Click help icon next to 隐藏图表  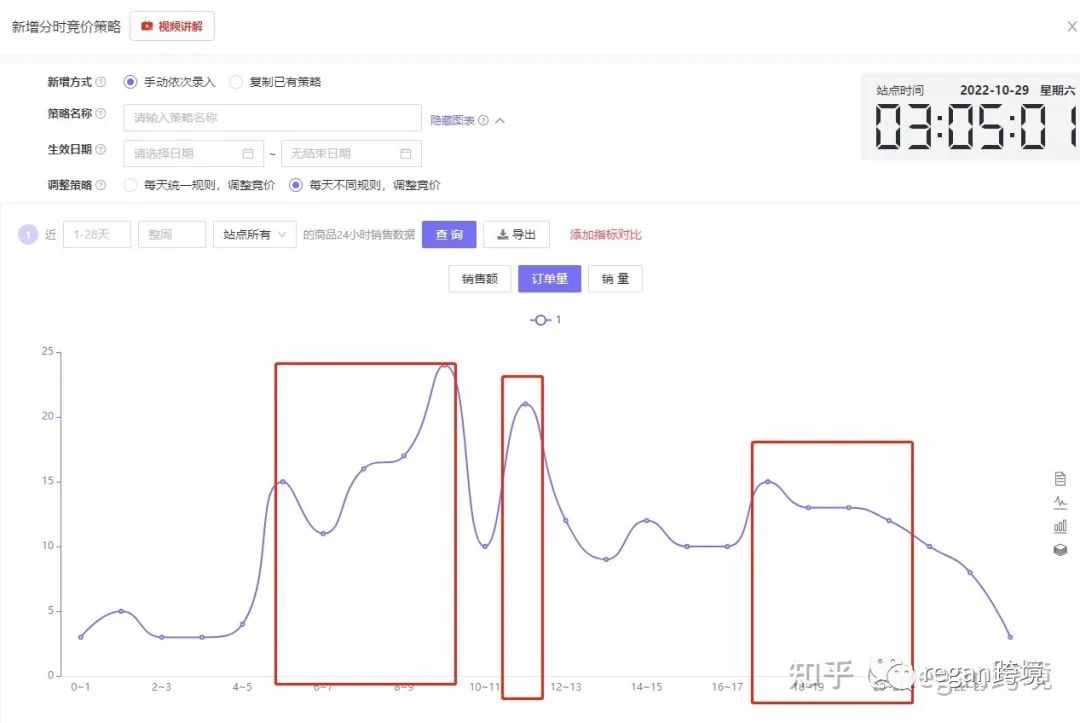click(x=484, y=120)
